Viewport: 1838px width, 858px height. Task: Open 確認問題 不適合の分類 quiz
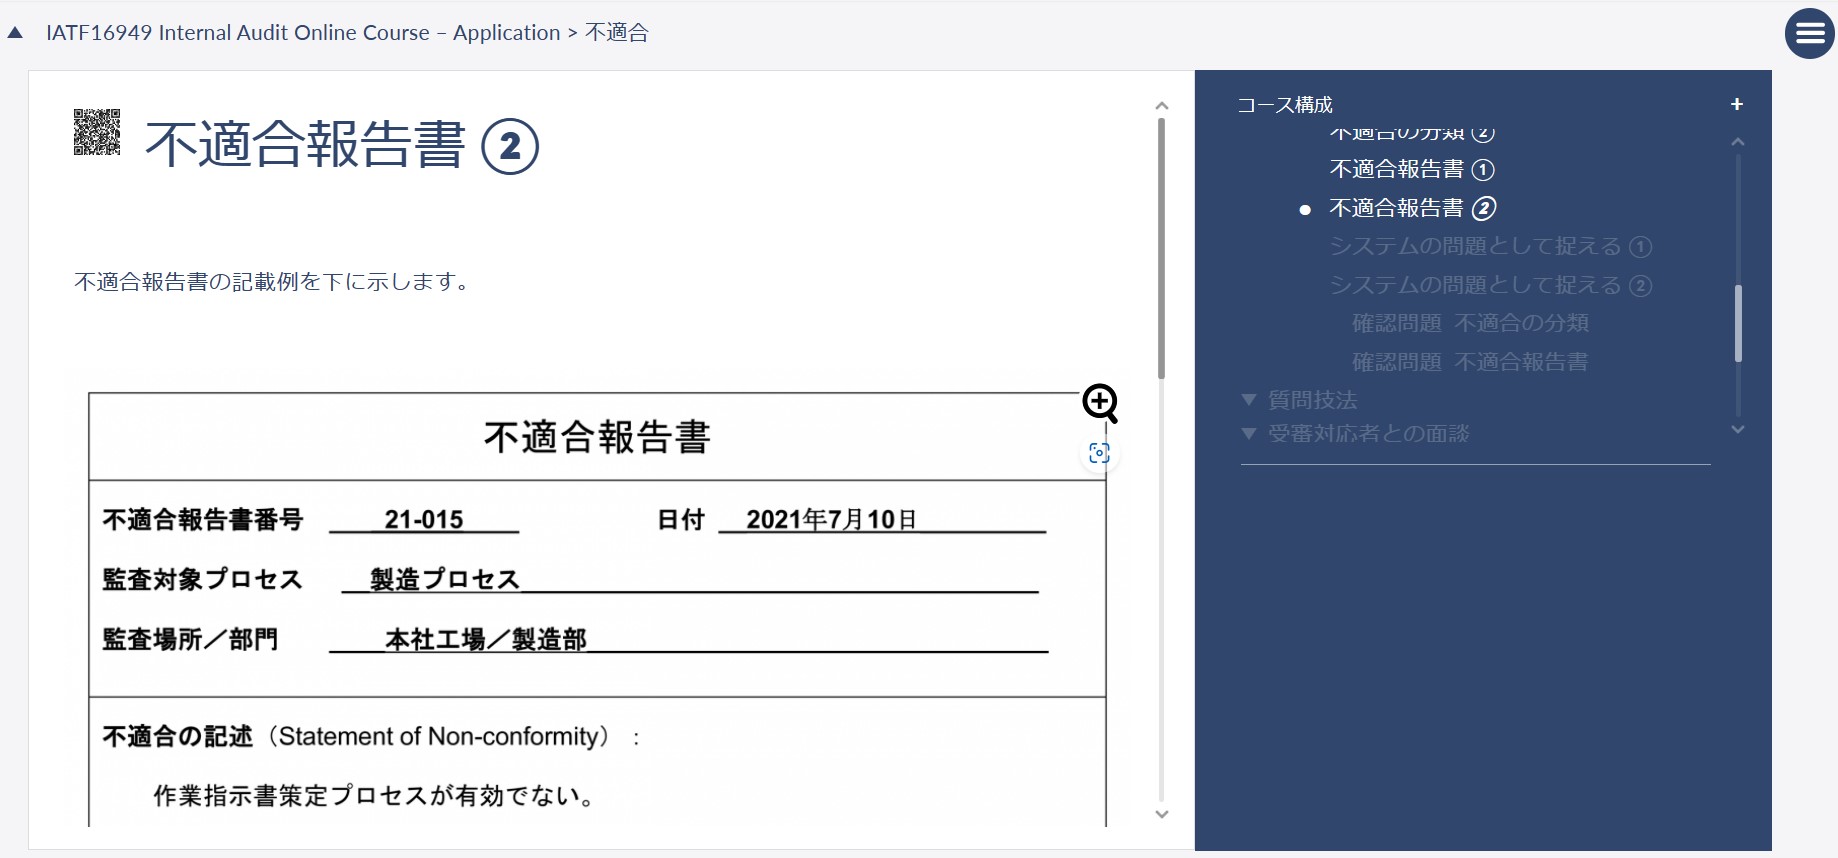pyautogui.click(x=1470, y=323)
